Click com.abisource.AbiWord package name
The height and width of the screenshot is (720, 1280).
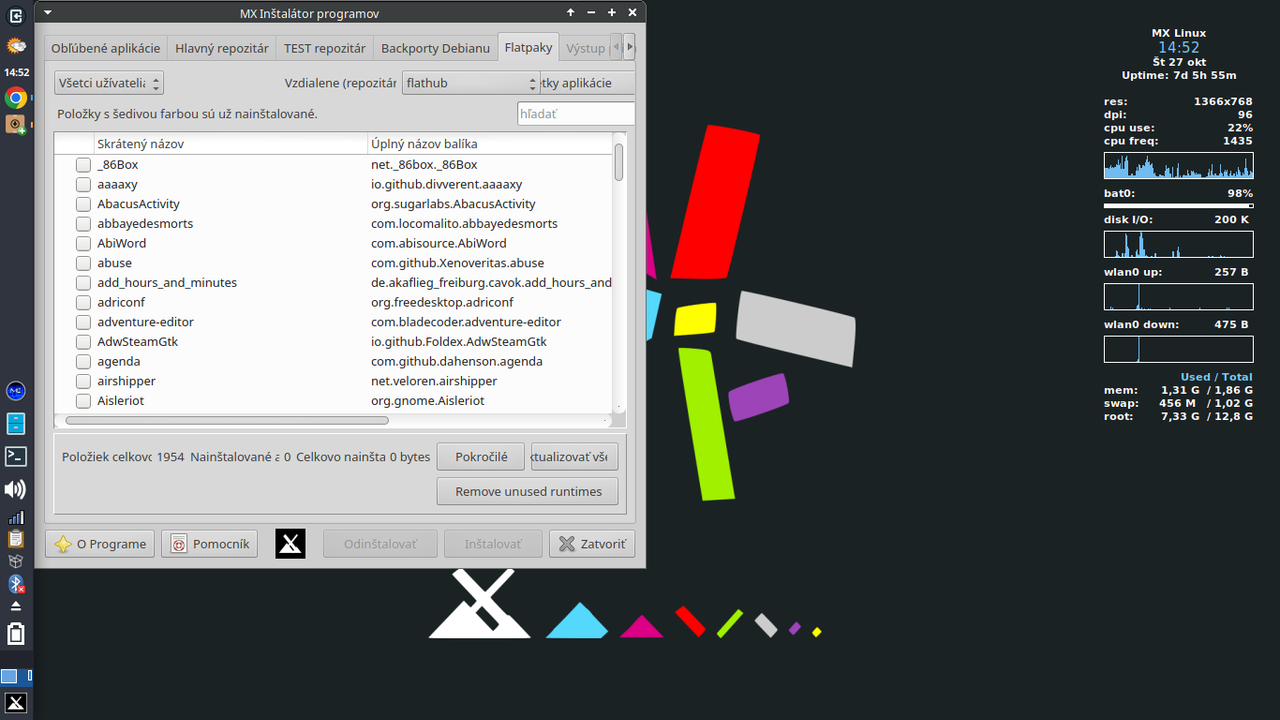pyautogui.click(x=439, y=243)
